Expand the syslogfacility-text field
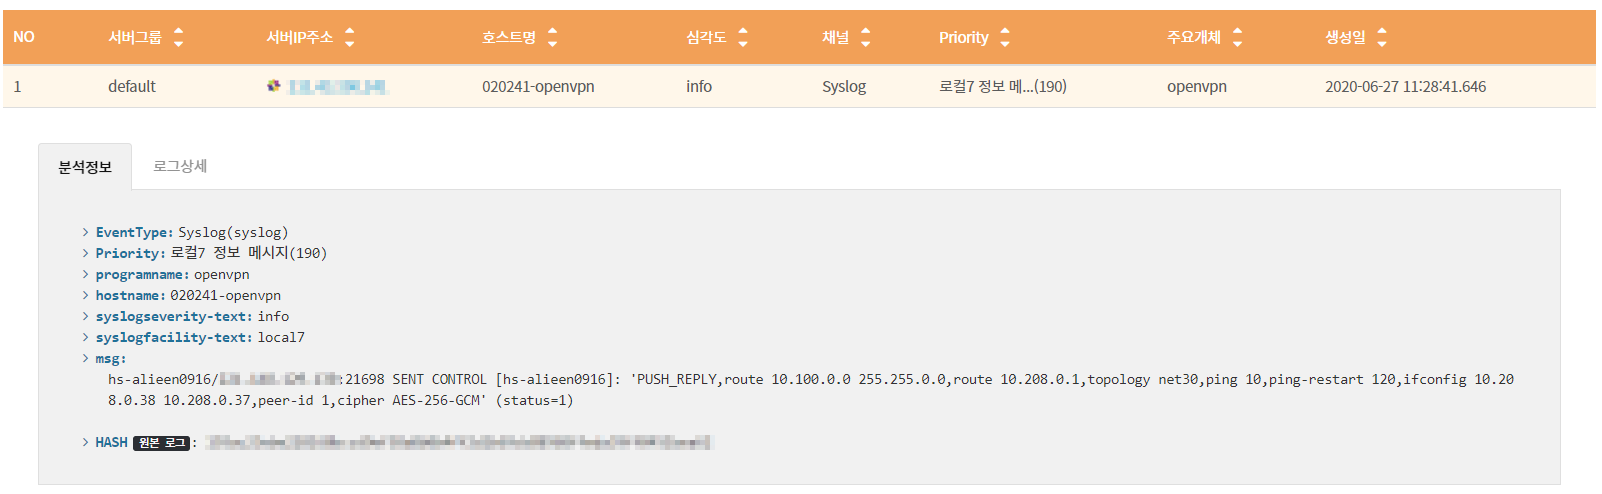This screenshot has width=1602, height=494. tap(86, 337)
